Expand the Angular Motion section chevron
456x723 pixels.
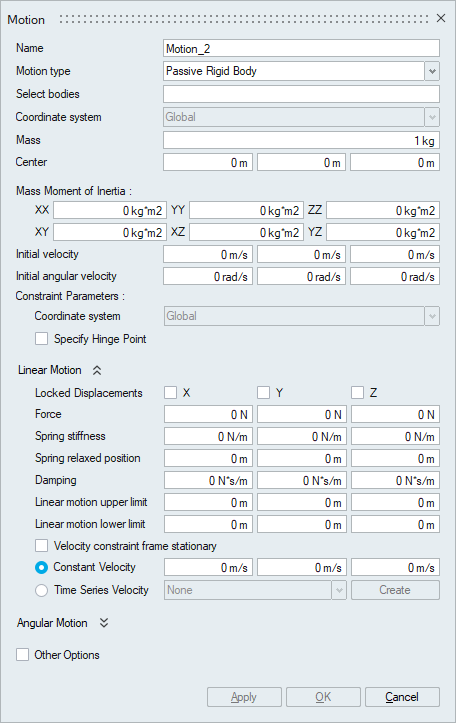tap(104, 623)
